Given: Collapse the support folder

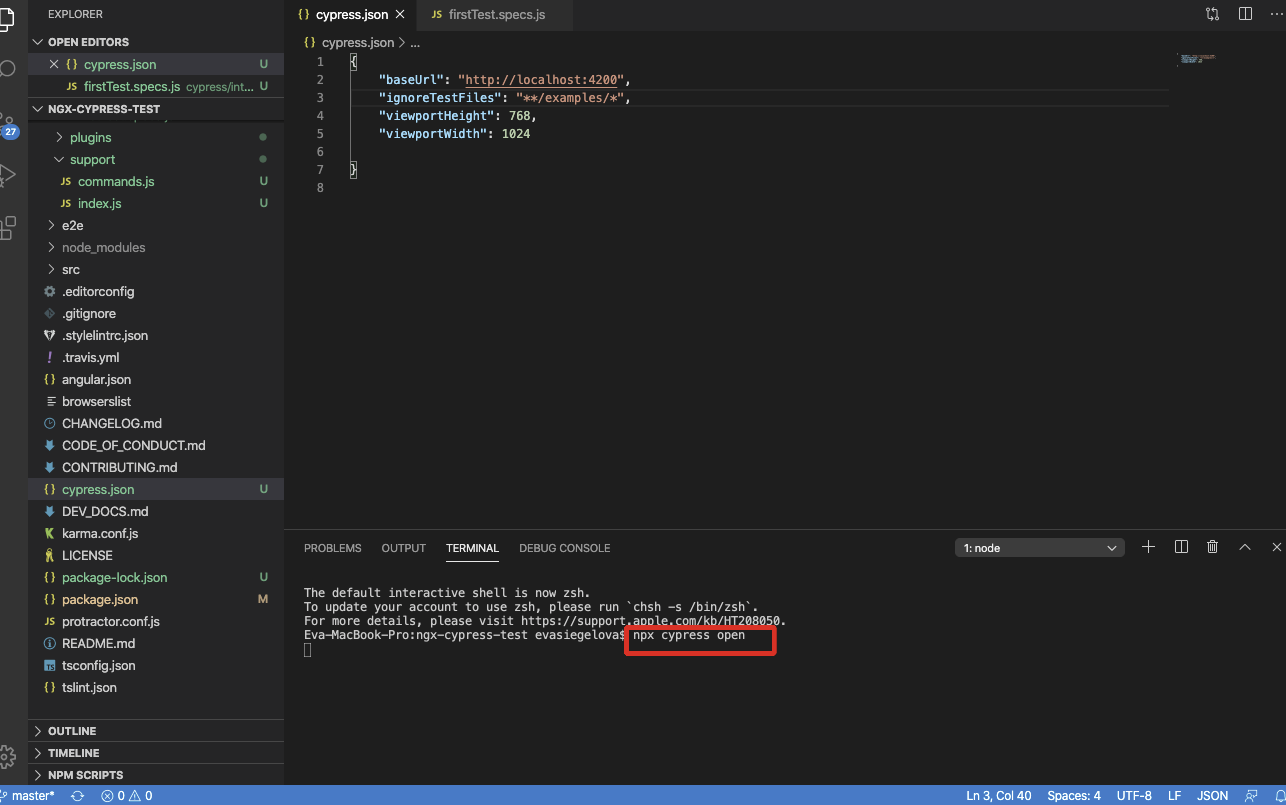Looking at the screenshot, I should (x=92, y=159).
